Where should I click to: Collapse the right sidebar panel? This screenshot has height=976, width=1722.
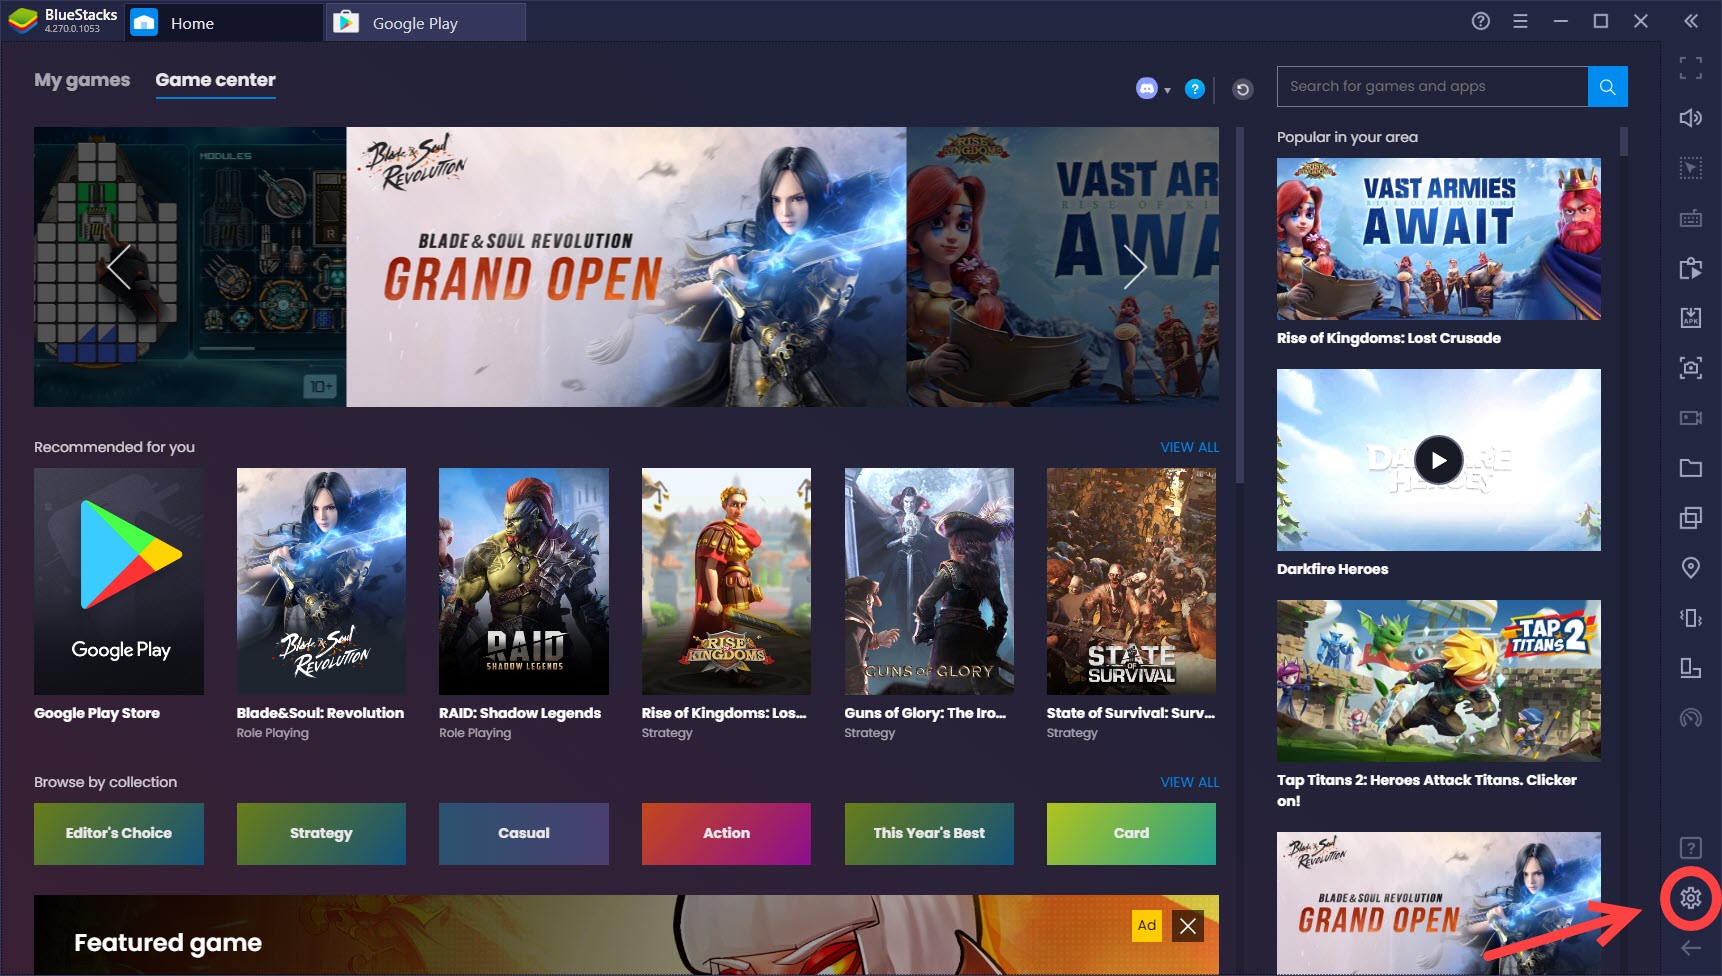[x=1692, y=20]
